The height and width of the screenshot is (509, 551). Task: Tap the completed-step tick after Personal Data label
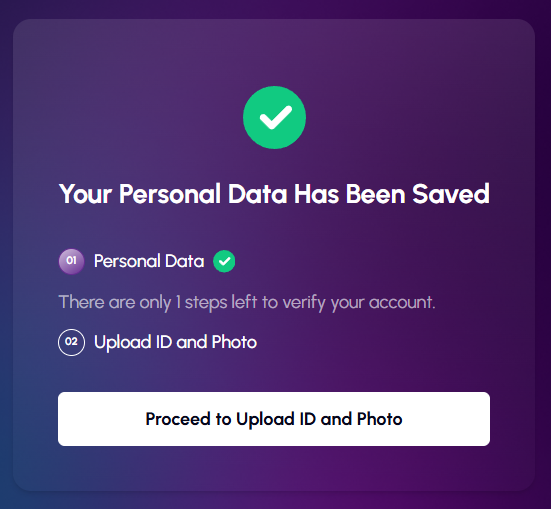tap(224, 261)
